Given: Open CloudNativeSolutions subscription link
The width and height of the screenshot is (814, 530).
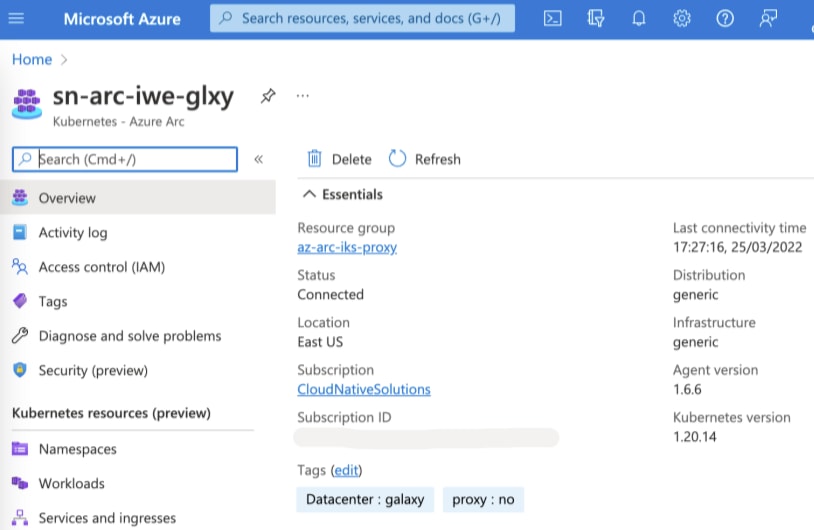Looking at the screenshot, I should coord(363,389).
